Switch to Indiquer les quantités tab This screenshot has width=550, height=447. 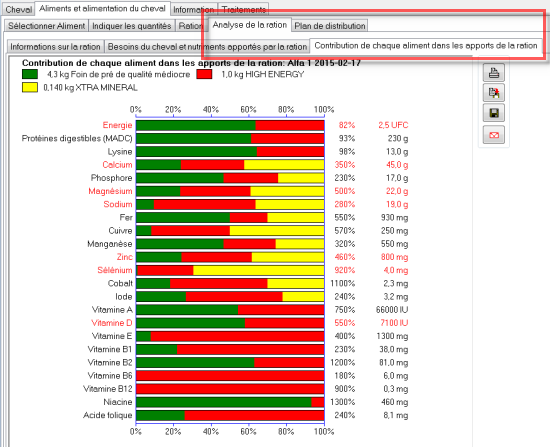coord(132,26)
